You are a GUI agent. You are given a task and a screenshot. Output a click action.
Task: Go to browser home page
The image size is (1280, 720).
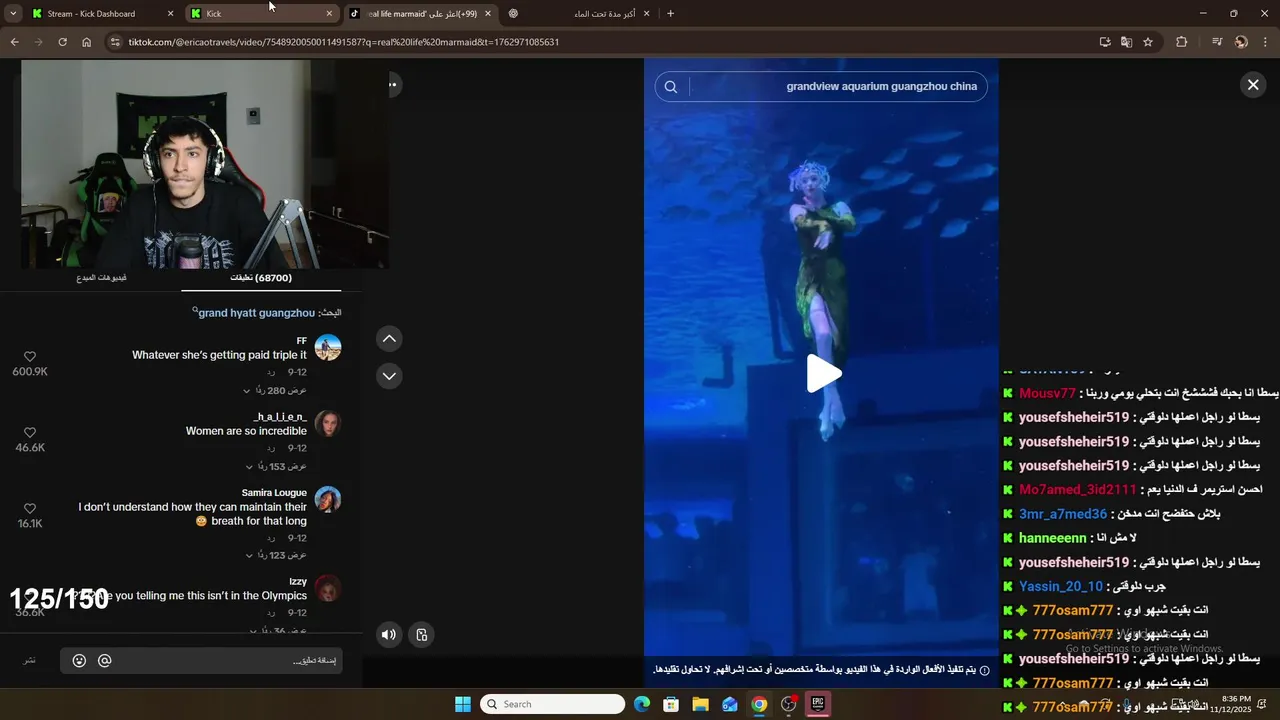[x=86, y=42]
